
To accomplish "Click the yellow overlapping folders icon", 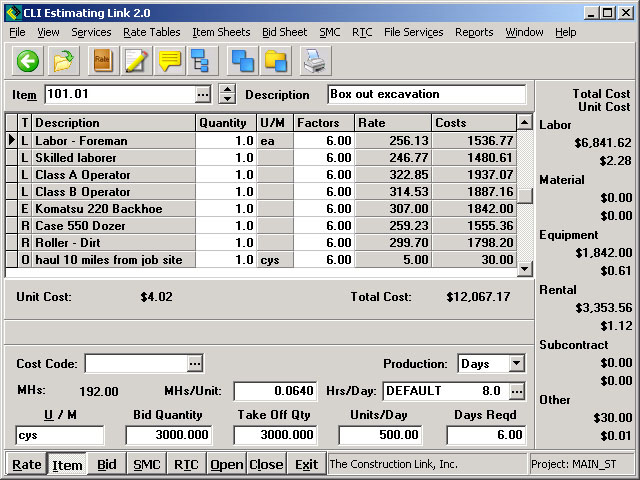I will tap(276, 61).
